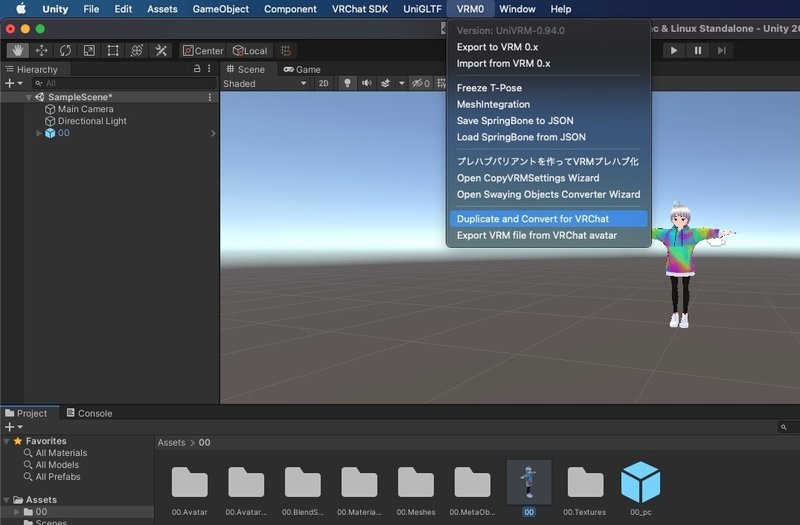
Task: Click the Pause button
Action: [x=697, y=50]
